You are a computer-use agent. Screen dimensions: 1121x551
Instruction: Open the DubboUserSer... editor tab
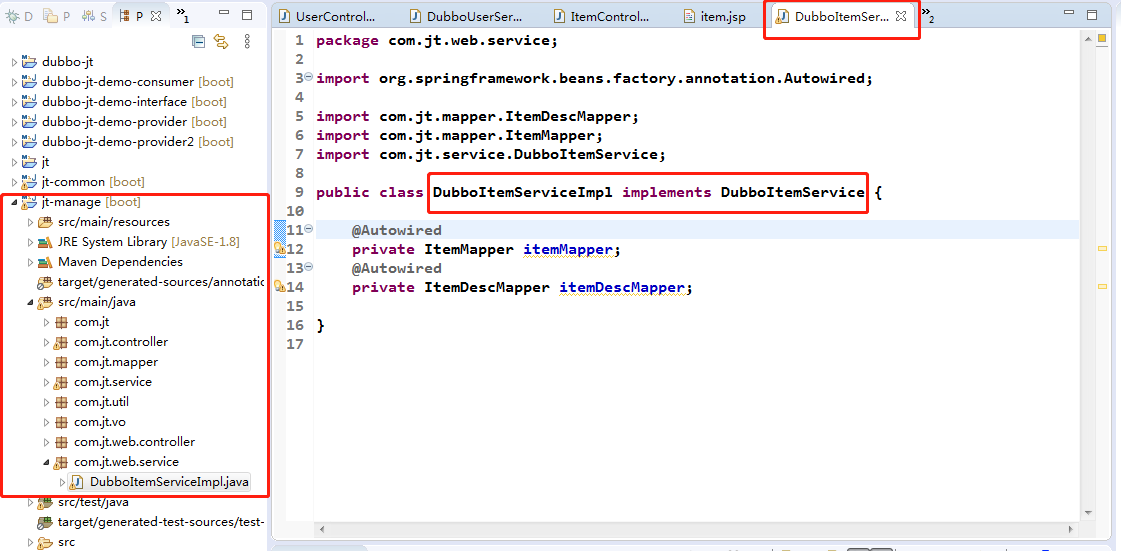pos(466,16)
